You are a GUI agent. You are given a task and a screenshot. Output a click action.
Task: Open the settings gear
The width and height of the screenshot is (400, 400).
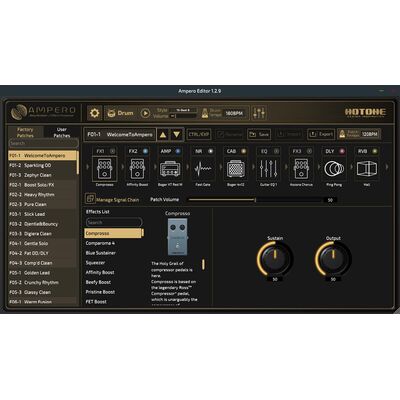pyautogui.click(x=94, y=113)
